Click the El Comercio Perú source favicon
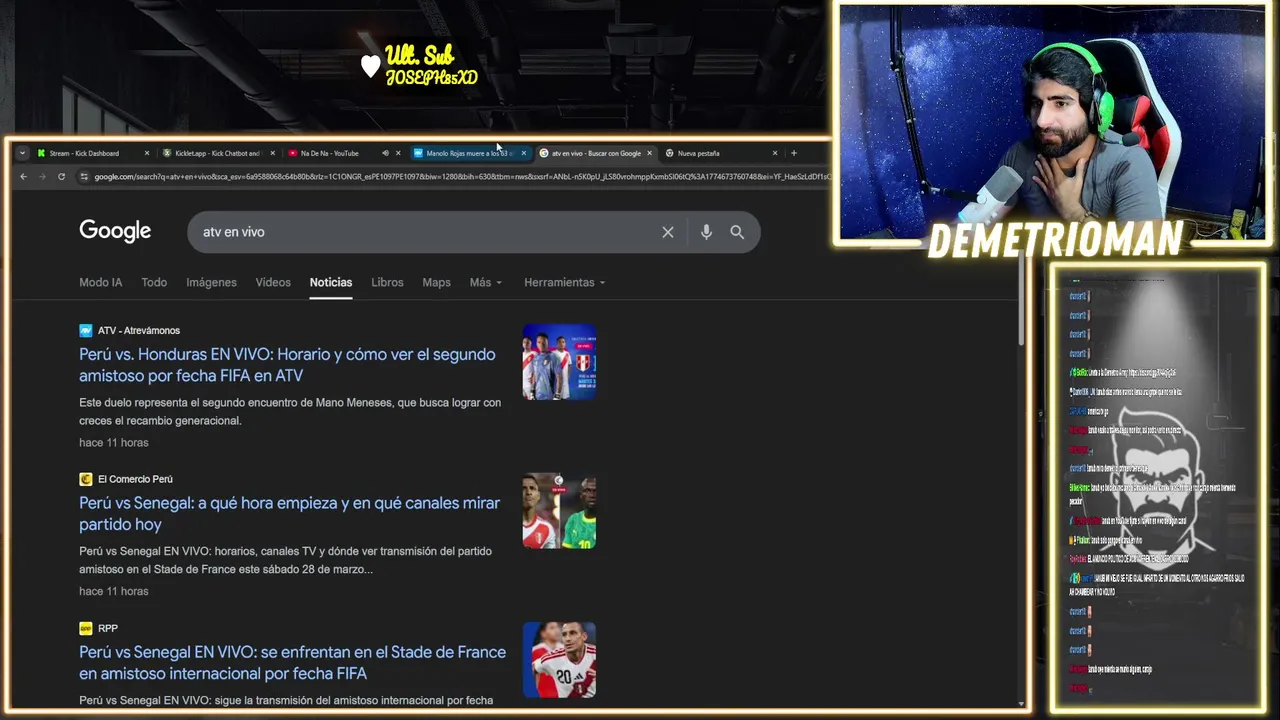Screen dimensions: 1280x720 86,479
